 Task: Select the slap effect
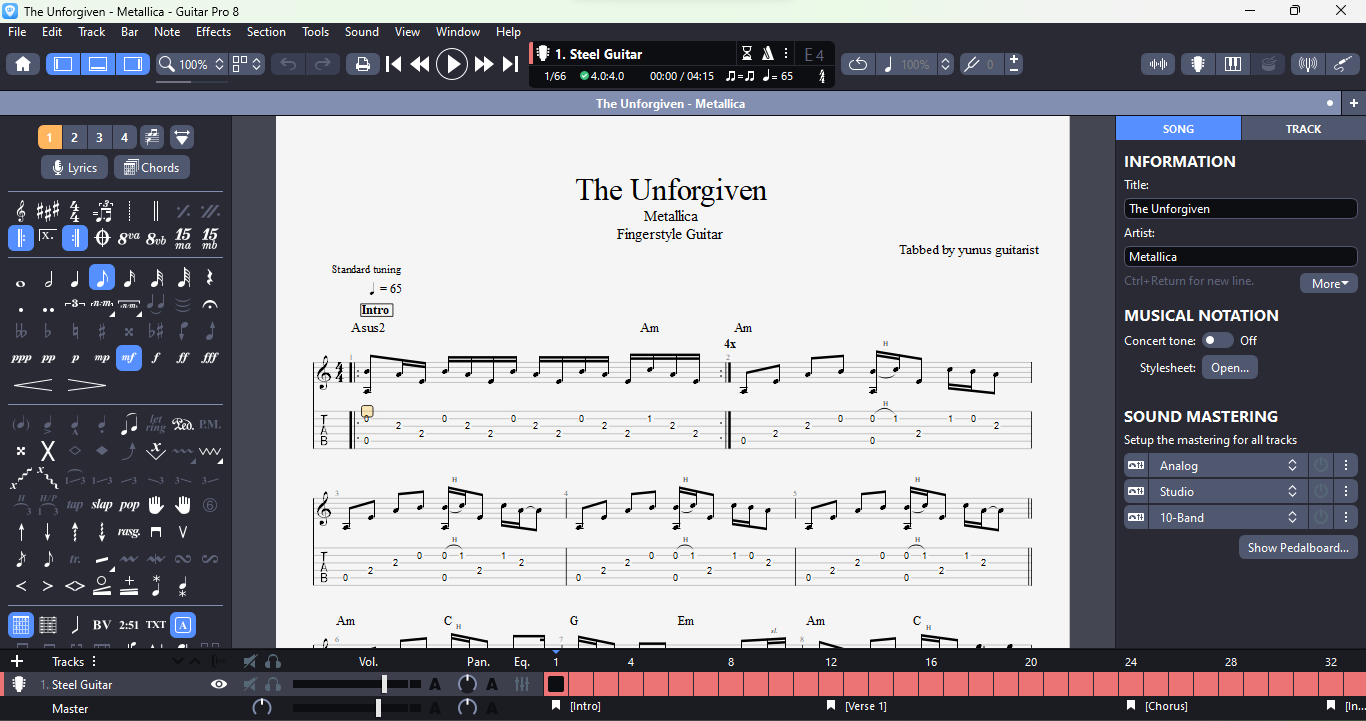point(102,505)
